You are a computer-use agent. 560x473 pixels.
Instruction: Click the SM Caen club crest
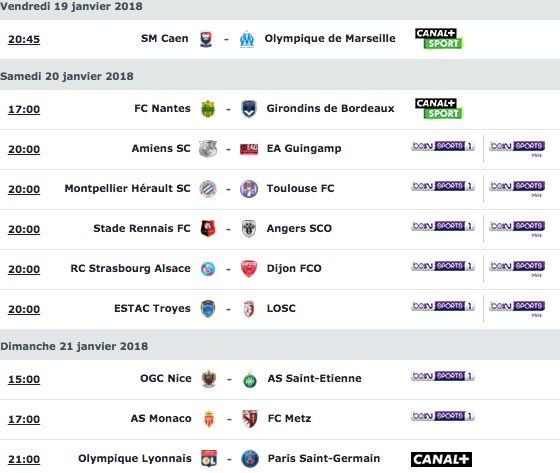206,39
